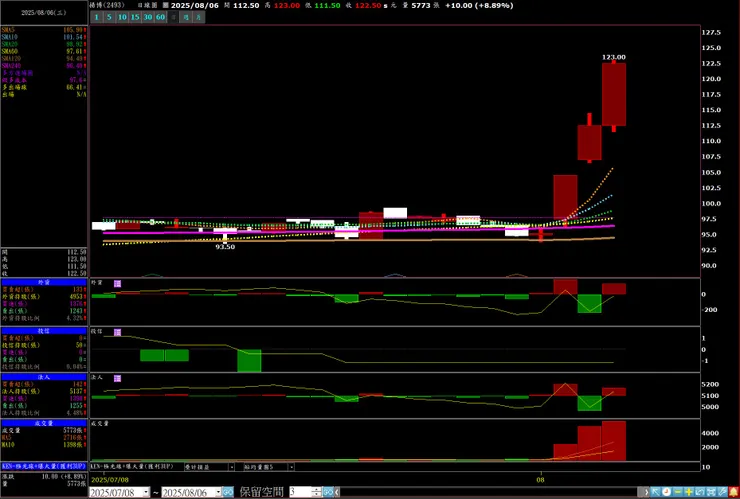Click scrollbar right arrow before tool icons
740x499 pixels.
tap(646, 492)
